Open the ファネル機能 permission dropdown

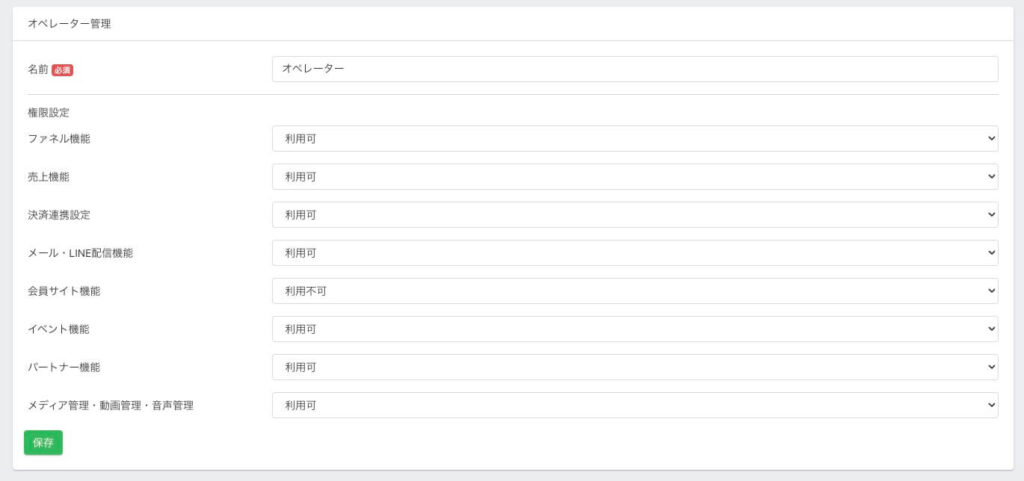pos(635,138)
